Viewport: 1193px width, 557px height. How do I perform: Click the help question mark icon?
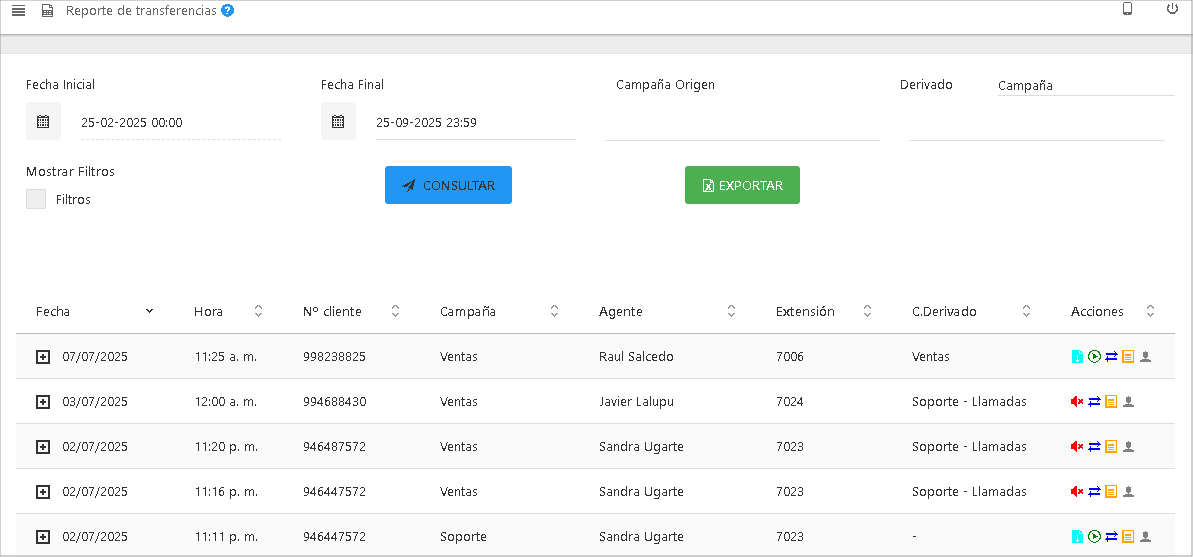tap(227, 11)
